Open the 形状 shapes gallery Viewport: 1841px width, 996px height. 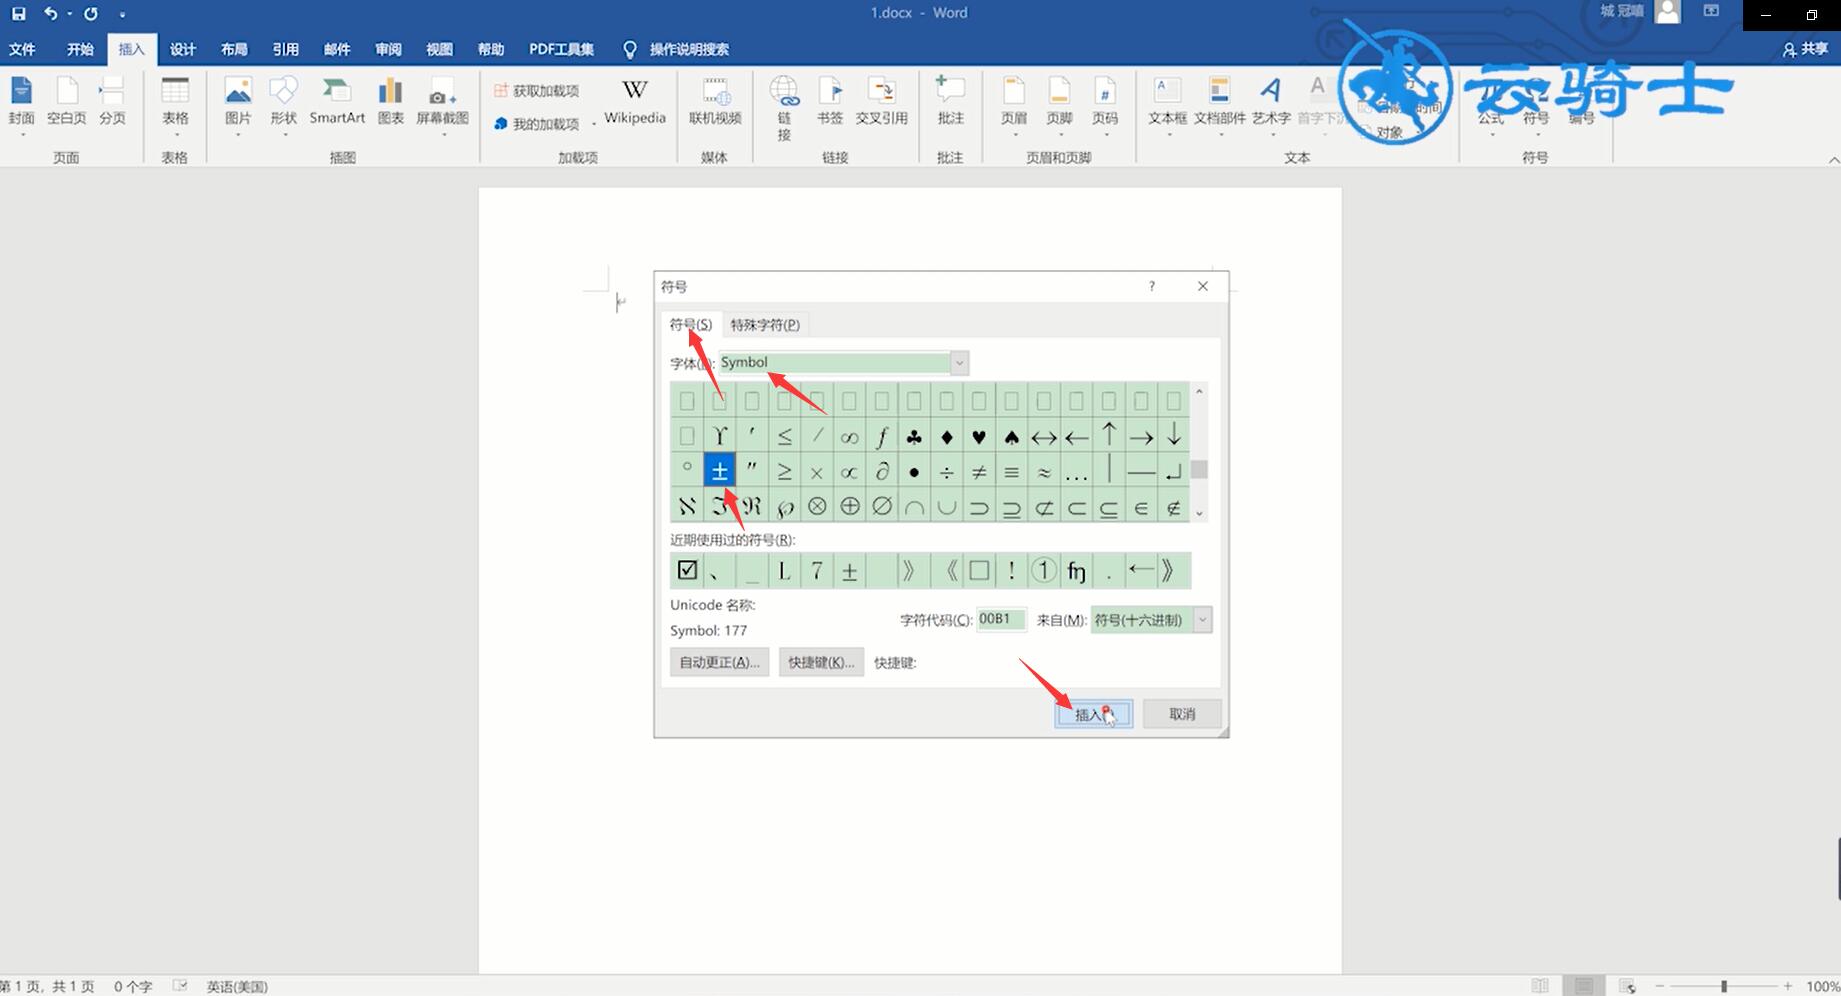pyautogui.click(x=284, y=105)
